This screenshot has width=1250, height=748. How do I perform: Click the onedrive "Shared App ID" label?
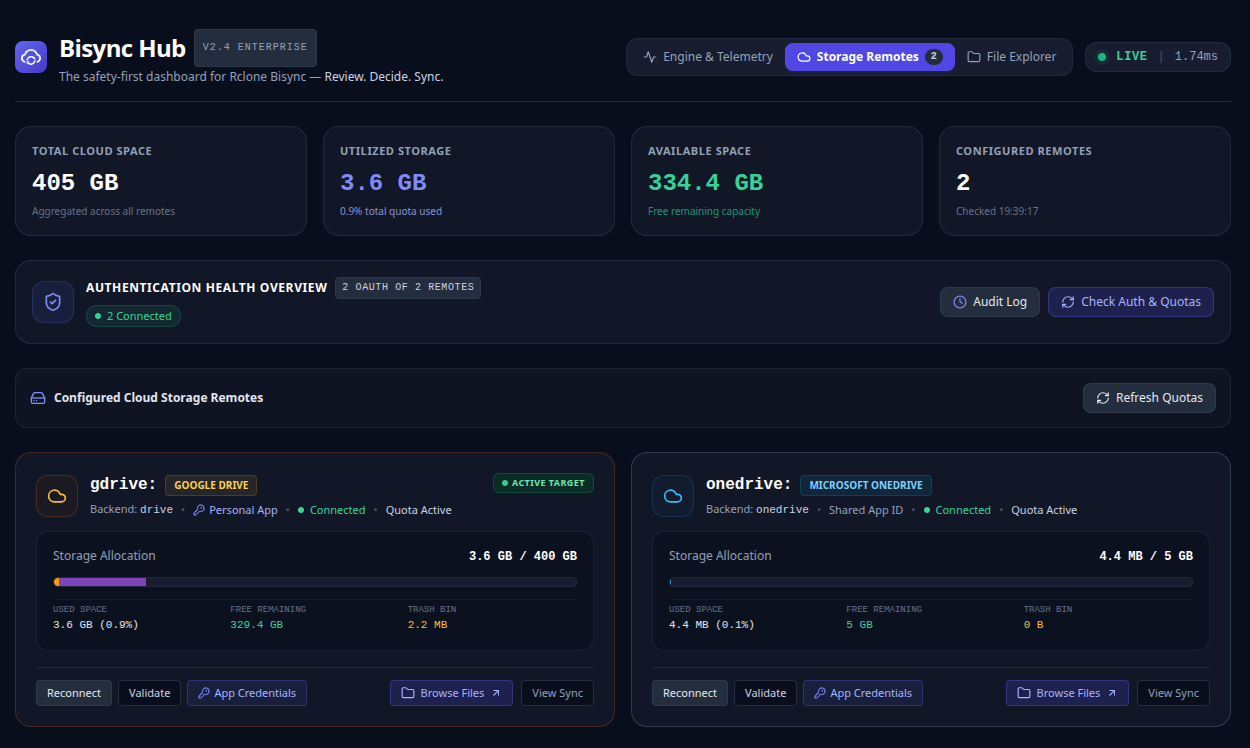click(866, 510)
